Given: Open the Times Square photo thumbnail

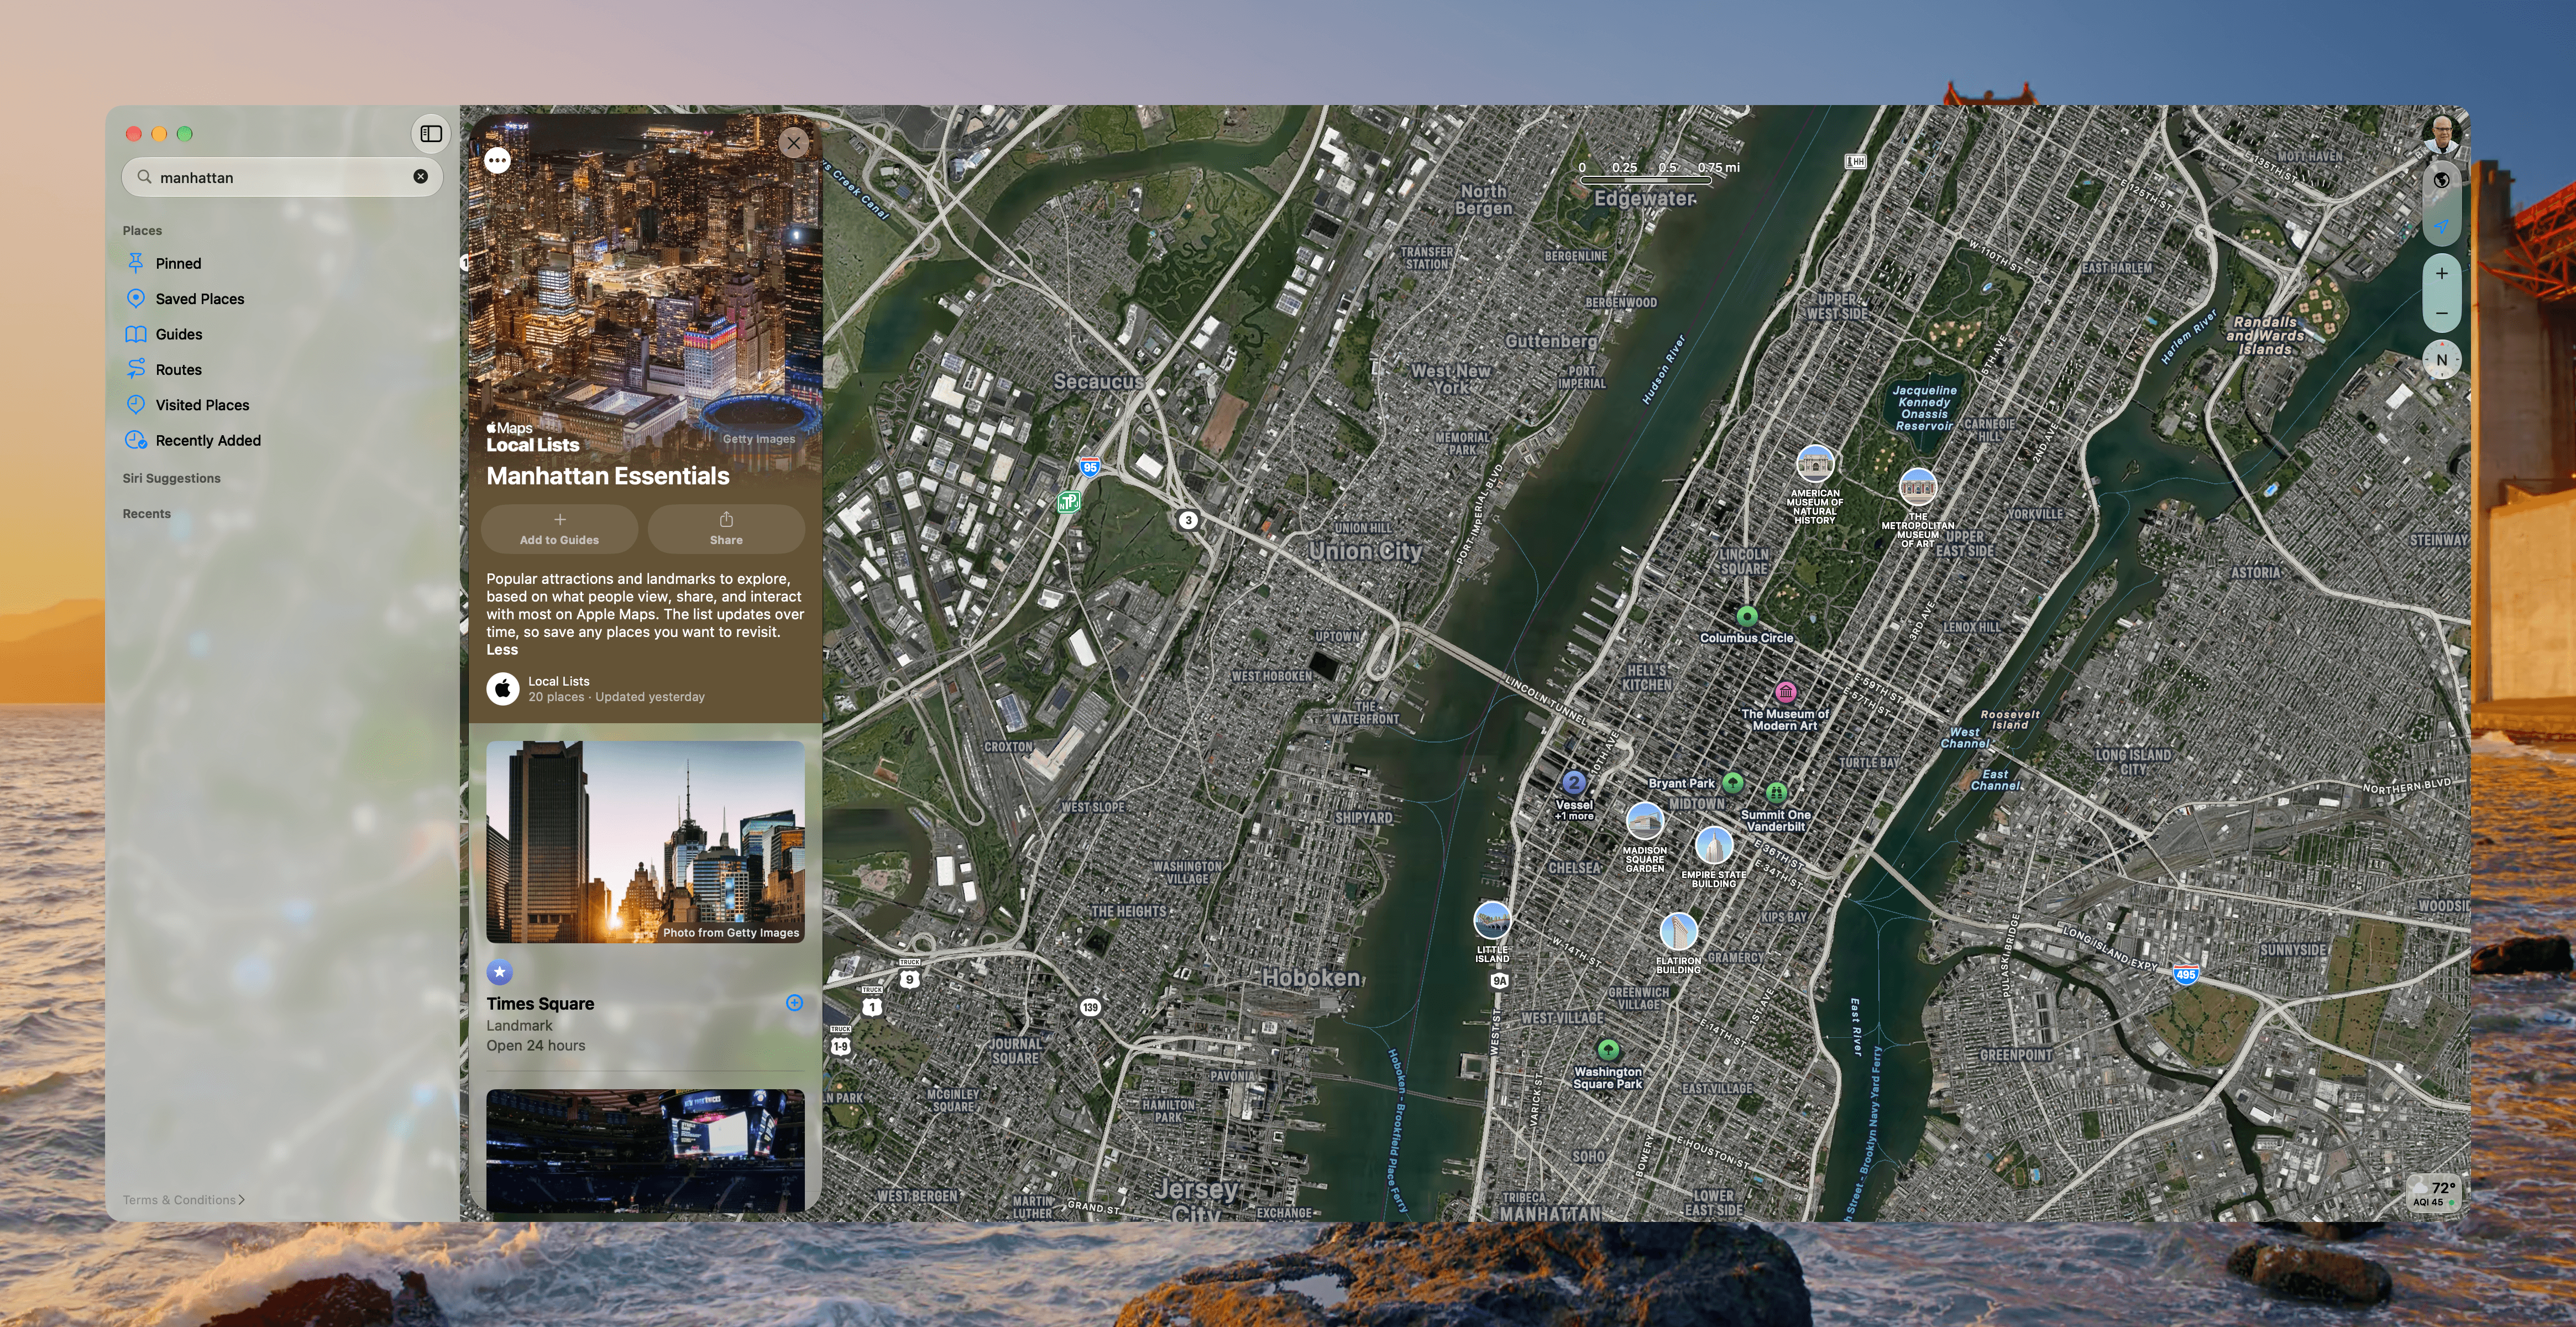Looking at the screenshot, I should (x=645, y=842).
